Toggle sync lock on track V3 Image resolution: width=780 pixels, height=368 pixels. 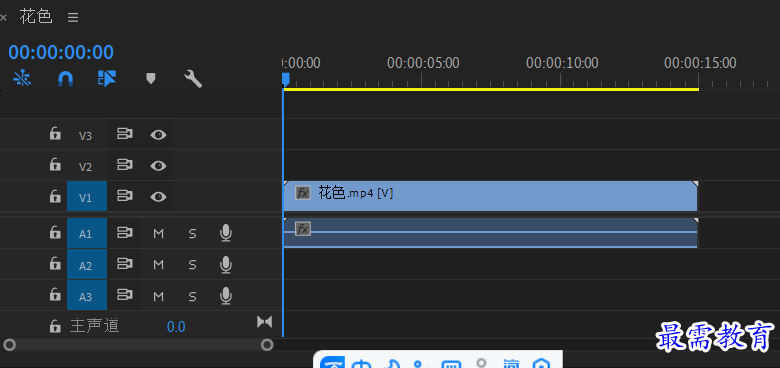[x=124, y=134]
